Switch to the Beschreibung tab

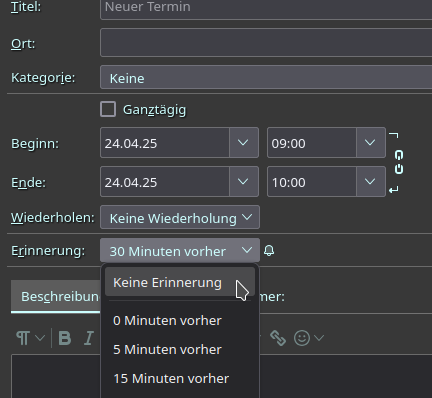click(x=56, y=296)
